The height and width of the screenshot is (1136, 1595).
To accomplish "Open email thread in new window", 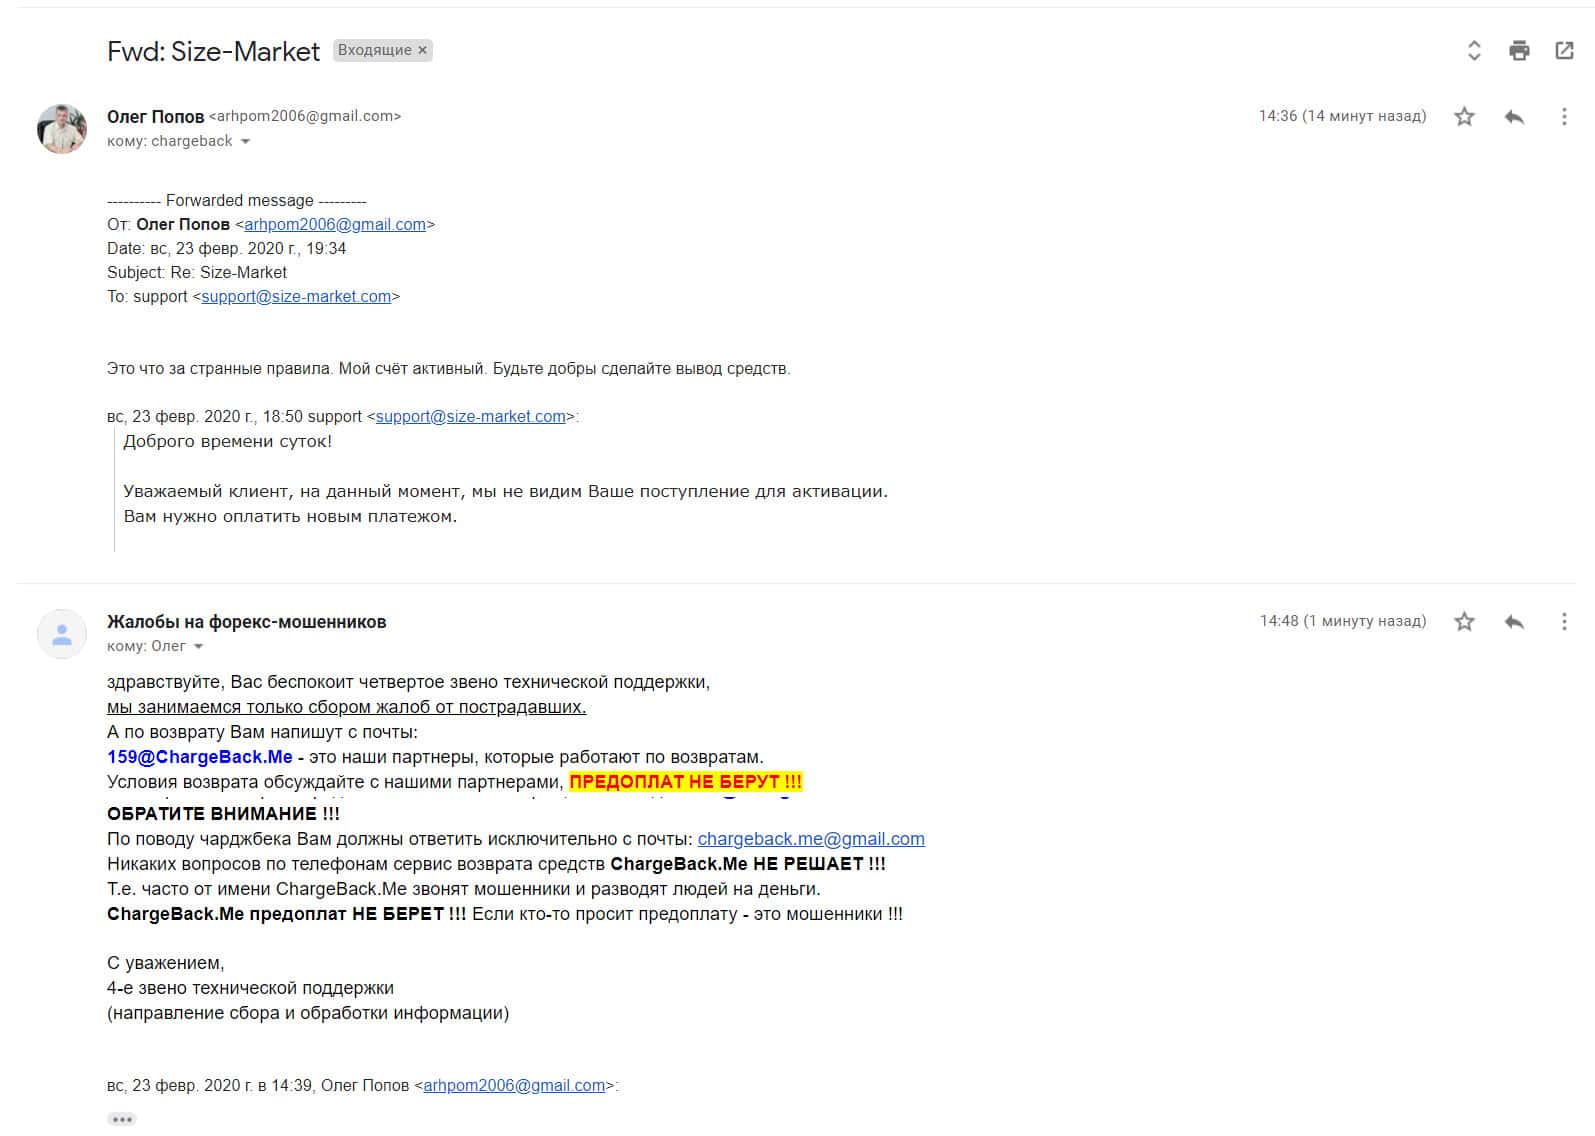I will coord(1564,50).
